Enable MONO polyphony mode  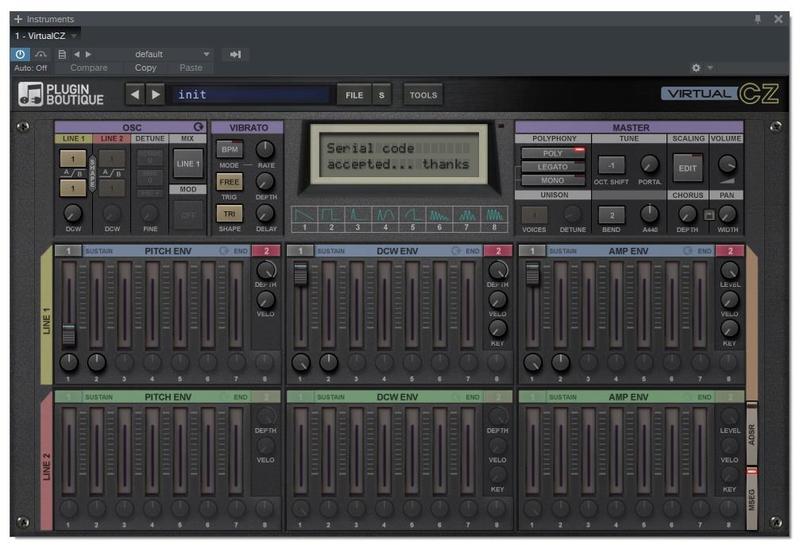pos(553,180)
